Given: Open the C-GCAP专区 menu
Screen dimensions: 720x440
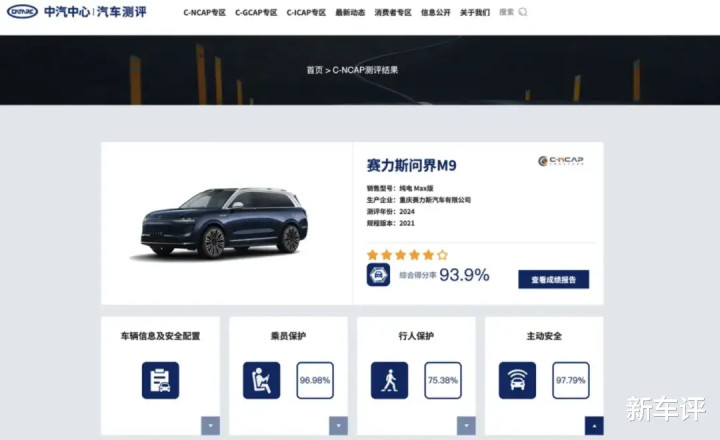Looking at the screenshot, I should pos(256,12).
